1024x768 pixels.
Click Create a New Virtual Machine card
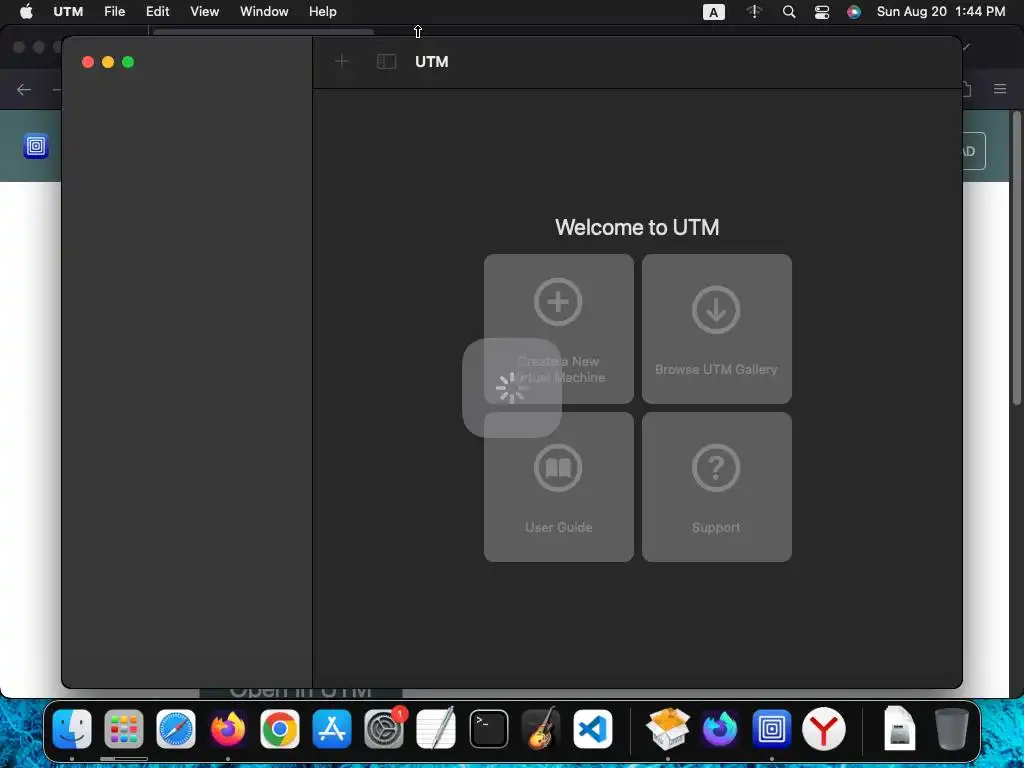click(558, 328)
